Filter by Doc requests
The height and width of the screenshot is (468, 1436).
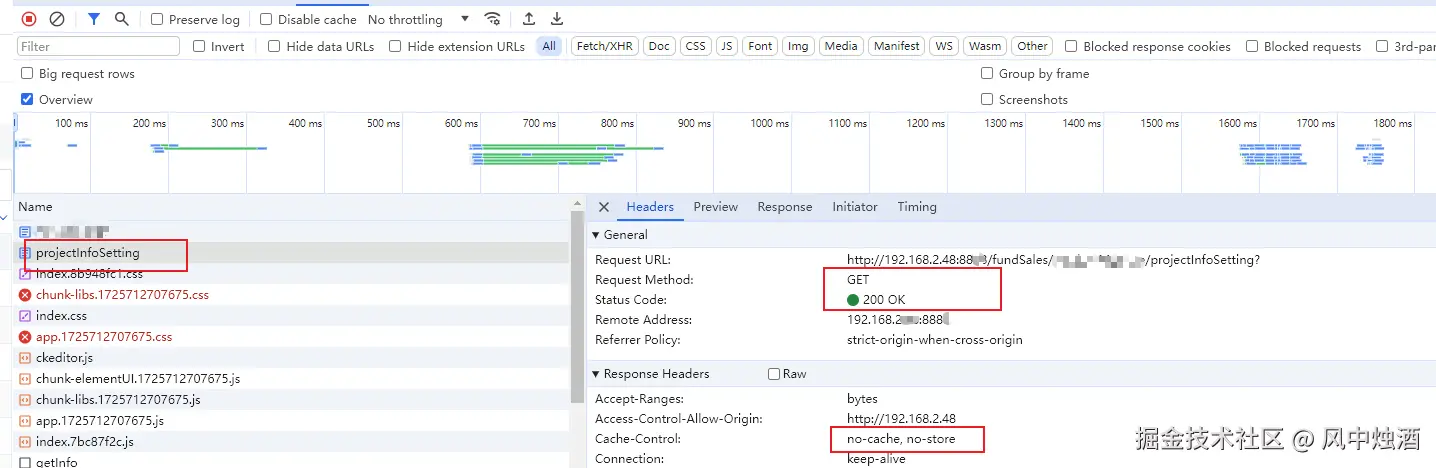[x=659, y=46]
